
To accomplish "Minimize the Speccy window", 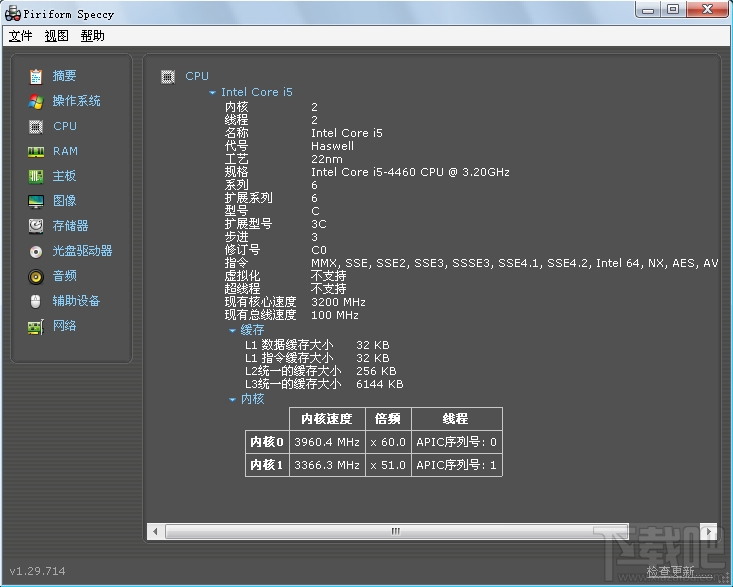I will (x=648, y=9).
